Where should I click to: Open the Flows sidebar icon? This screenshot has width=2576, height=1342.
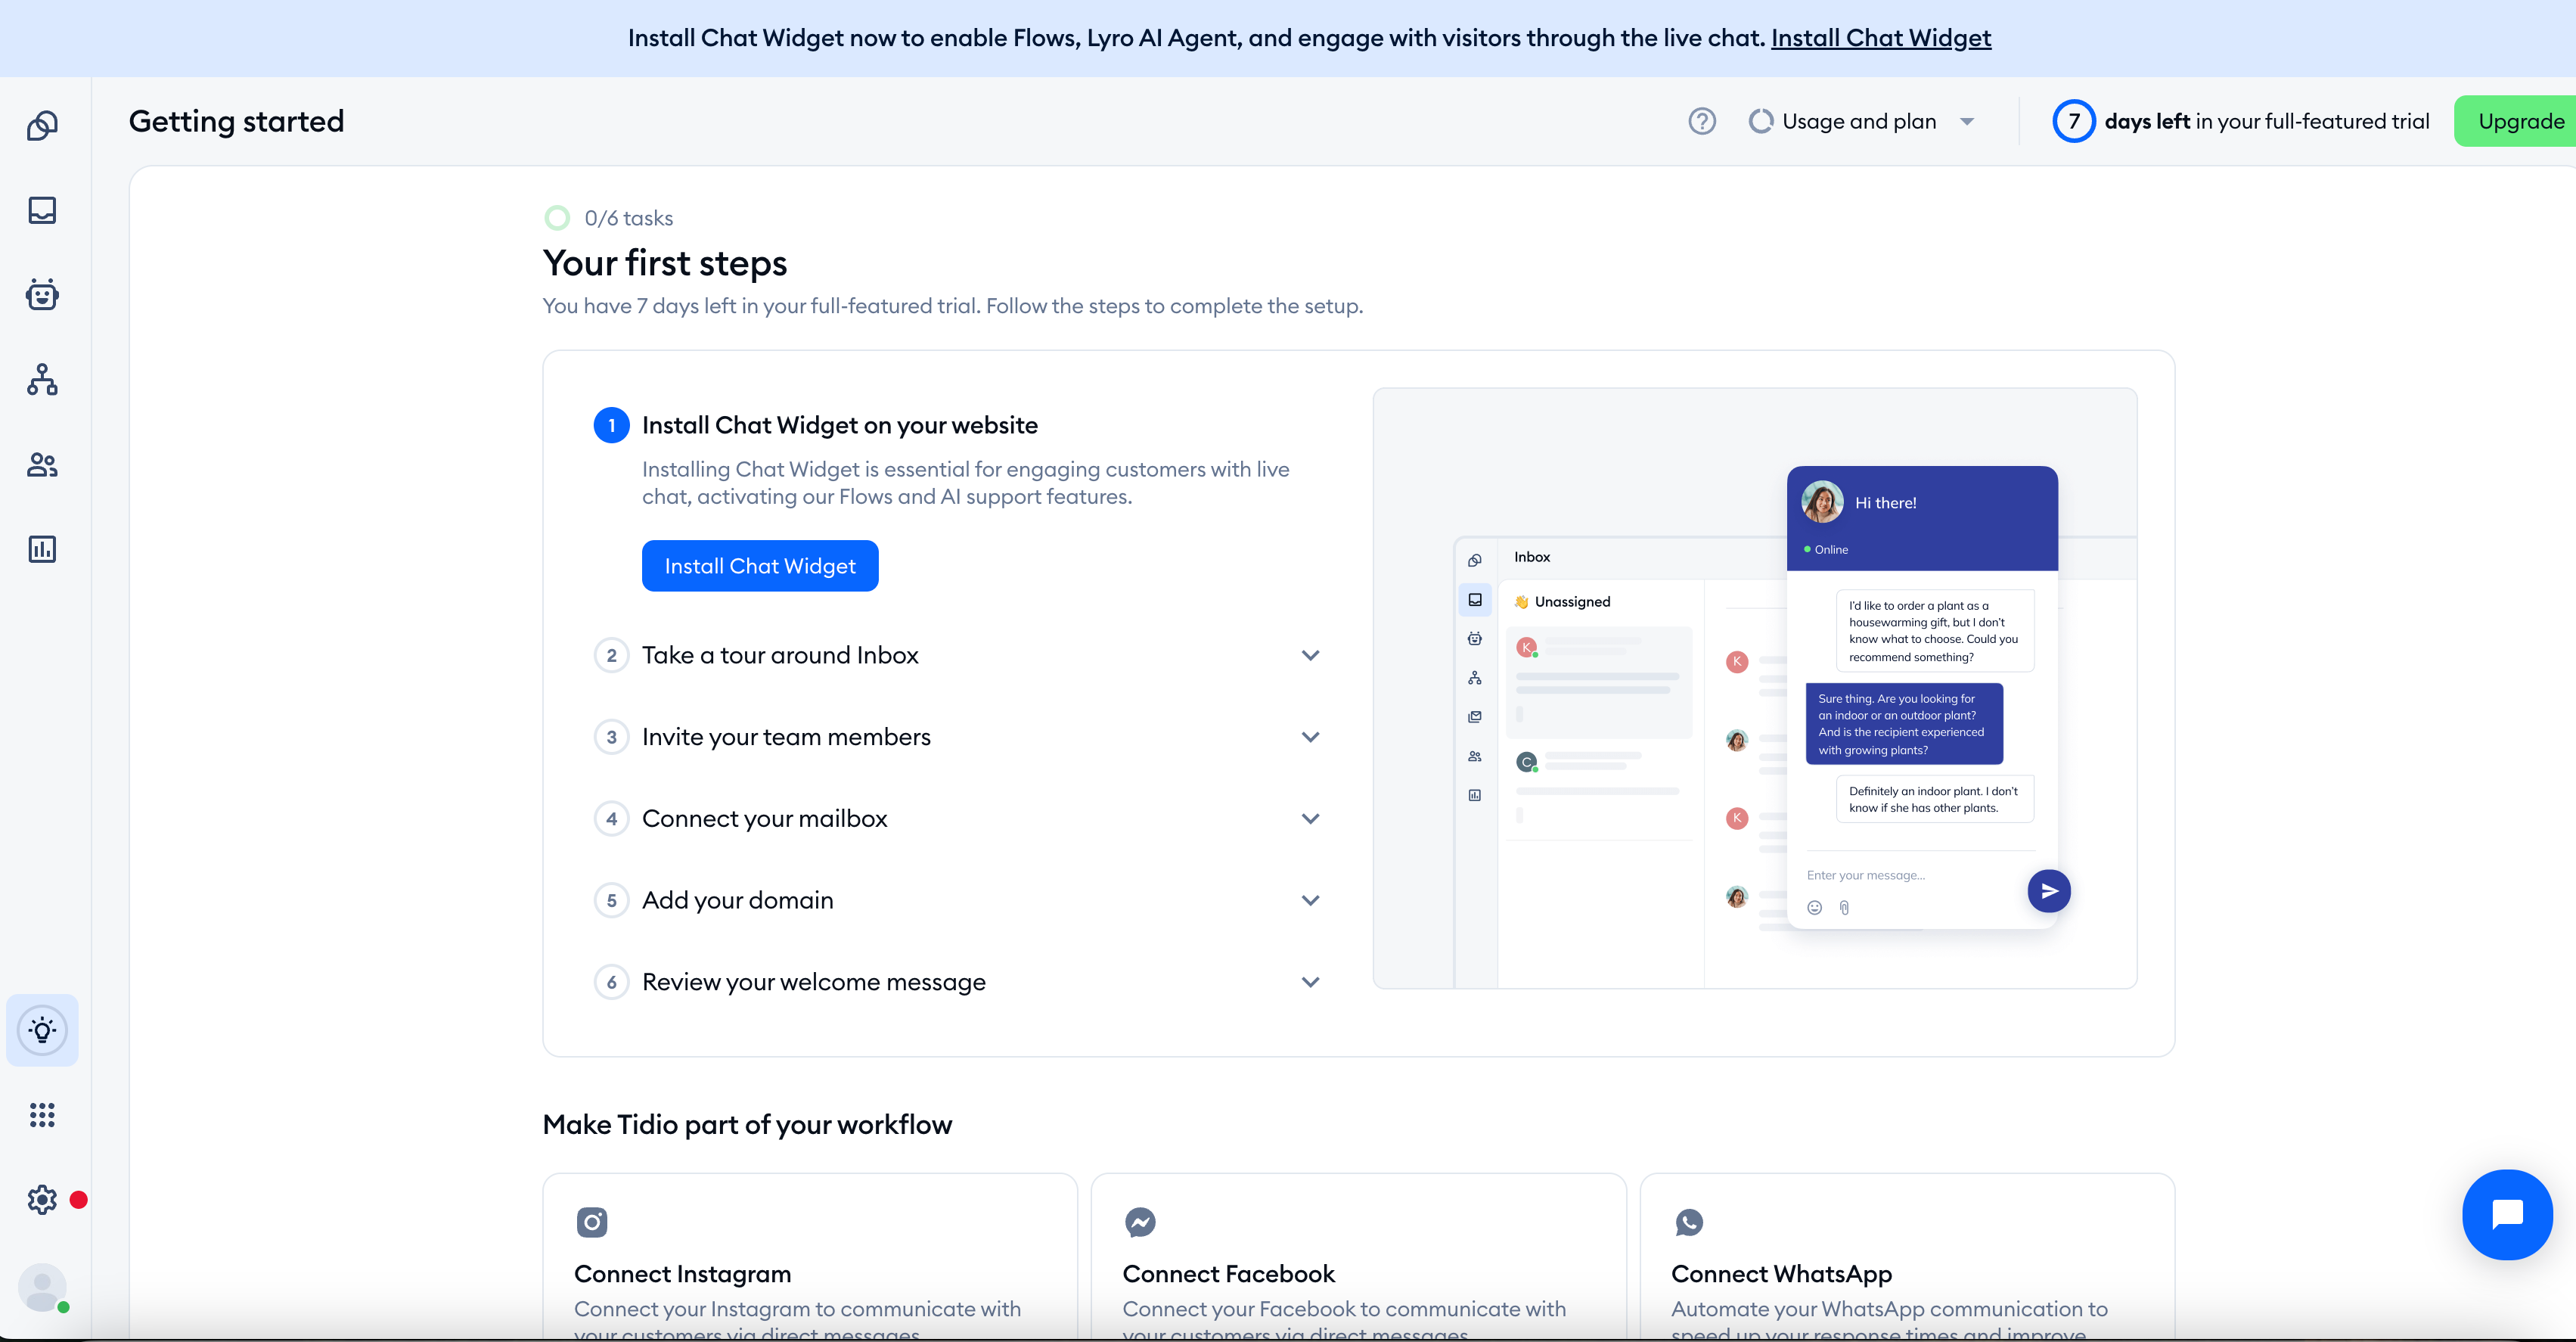coord(42,379)
